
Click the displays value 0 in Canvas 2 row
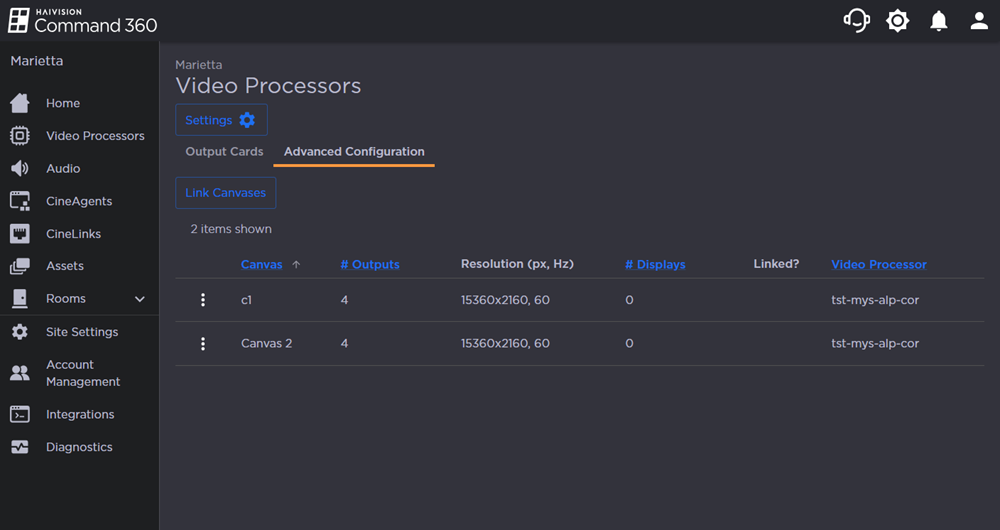pyautogui.click(x=629, y=343)
